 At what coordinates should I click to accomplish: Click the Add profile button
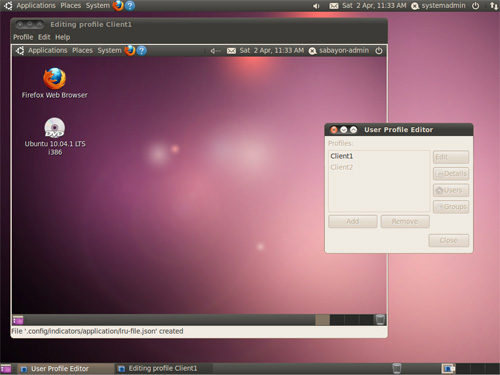353,221
